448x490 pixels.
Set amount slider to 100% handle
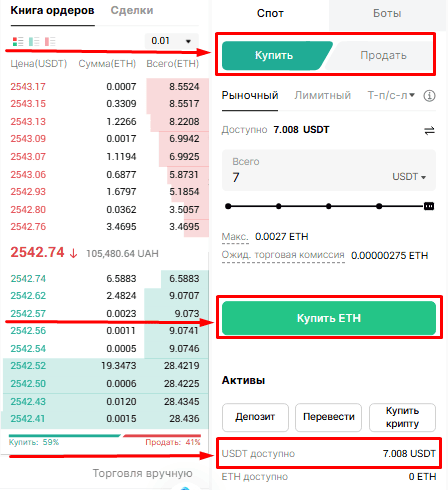(x=429, y=206)
